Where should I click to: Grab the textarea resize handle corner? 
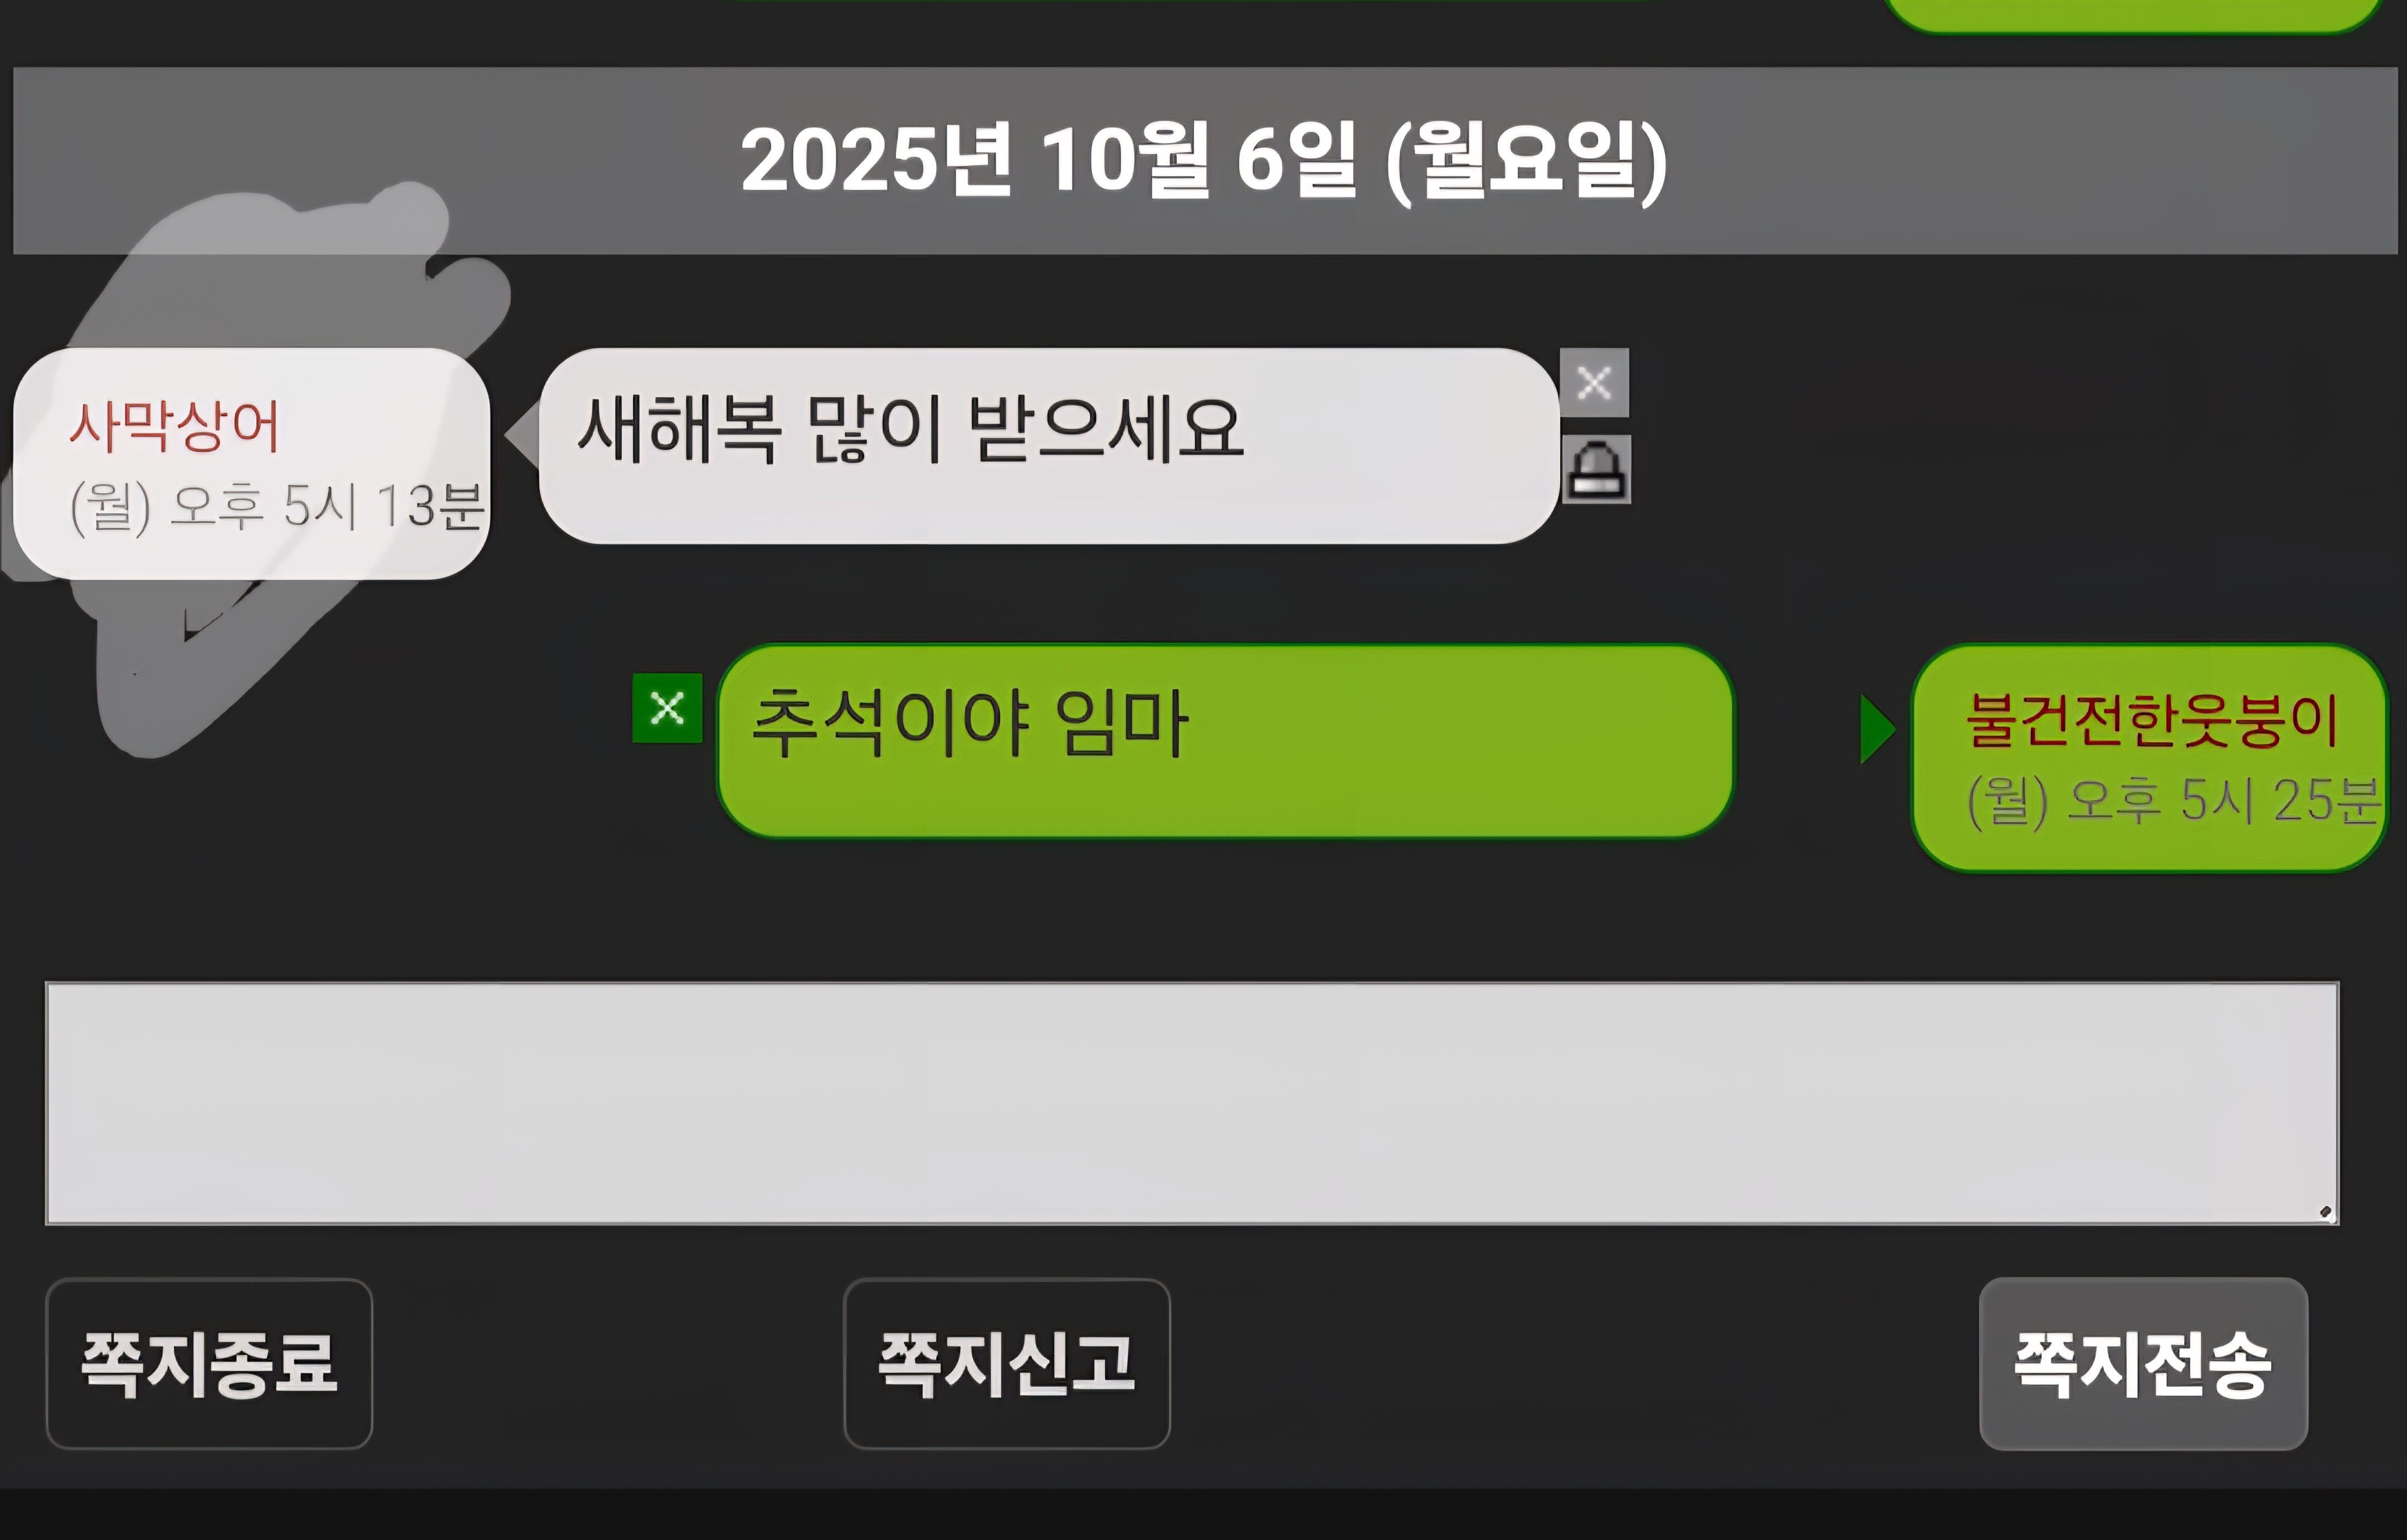click(x=2325, y=1211)
